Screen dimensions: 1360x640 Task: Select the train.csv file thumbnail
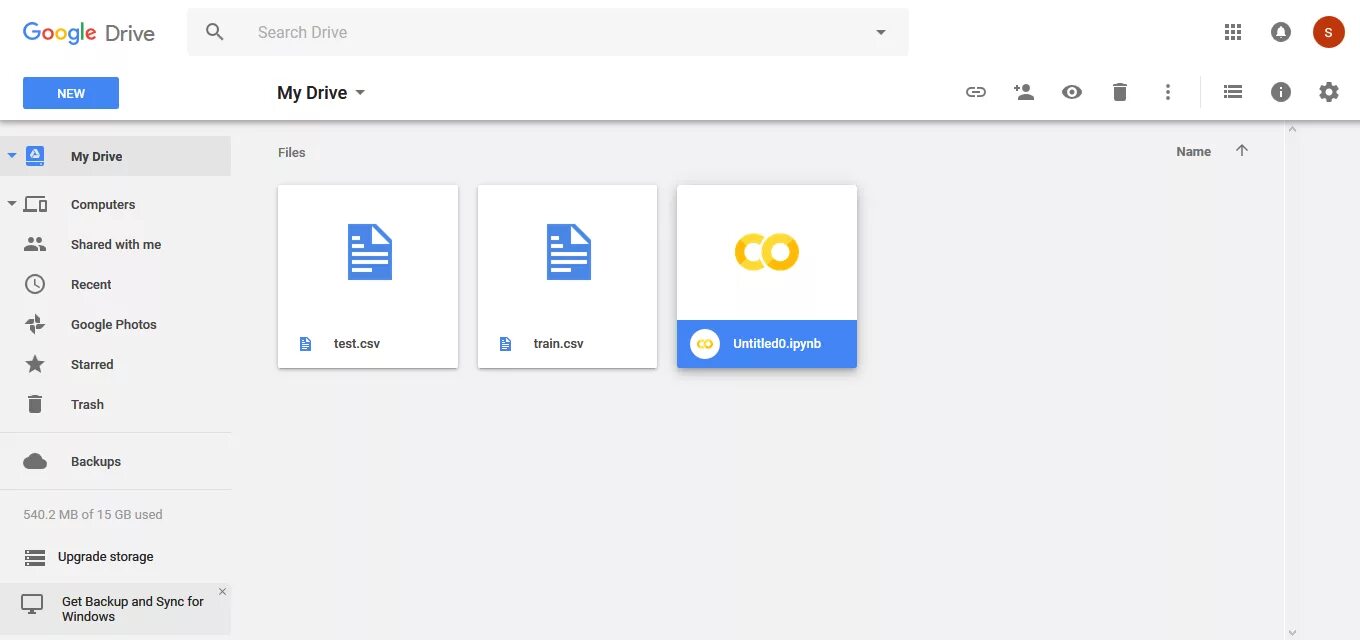[x=568, y=252]
